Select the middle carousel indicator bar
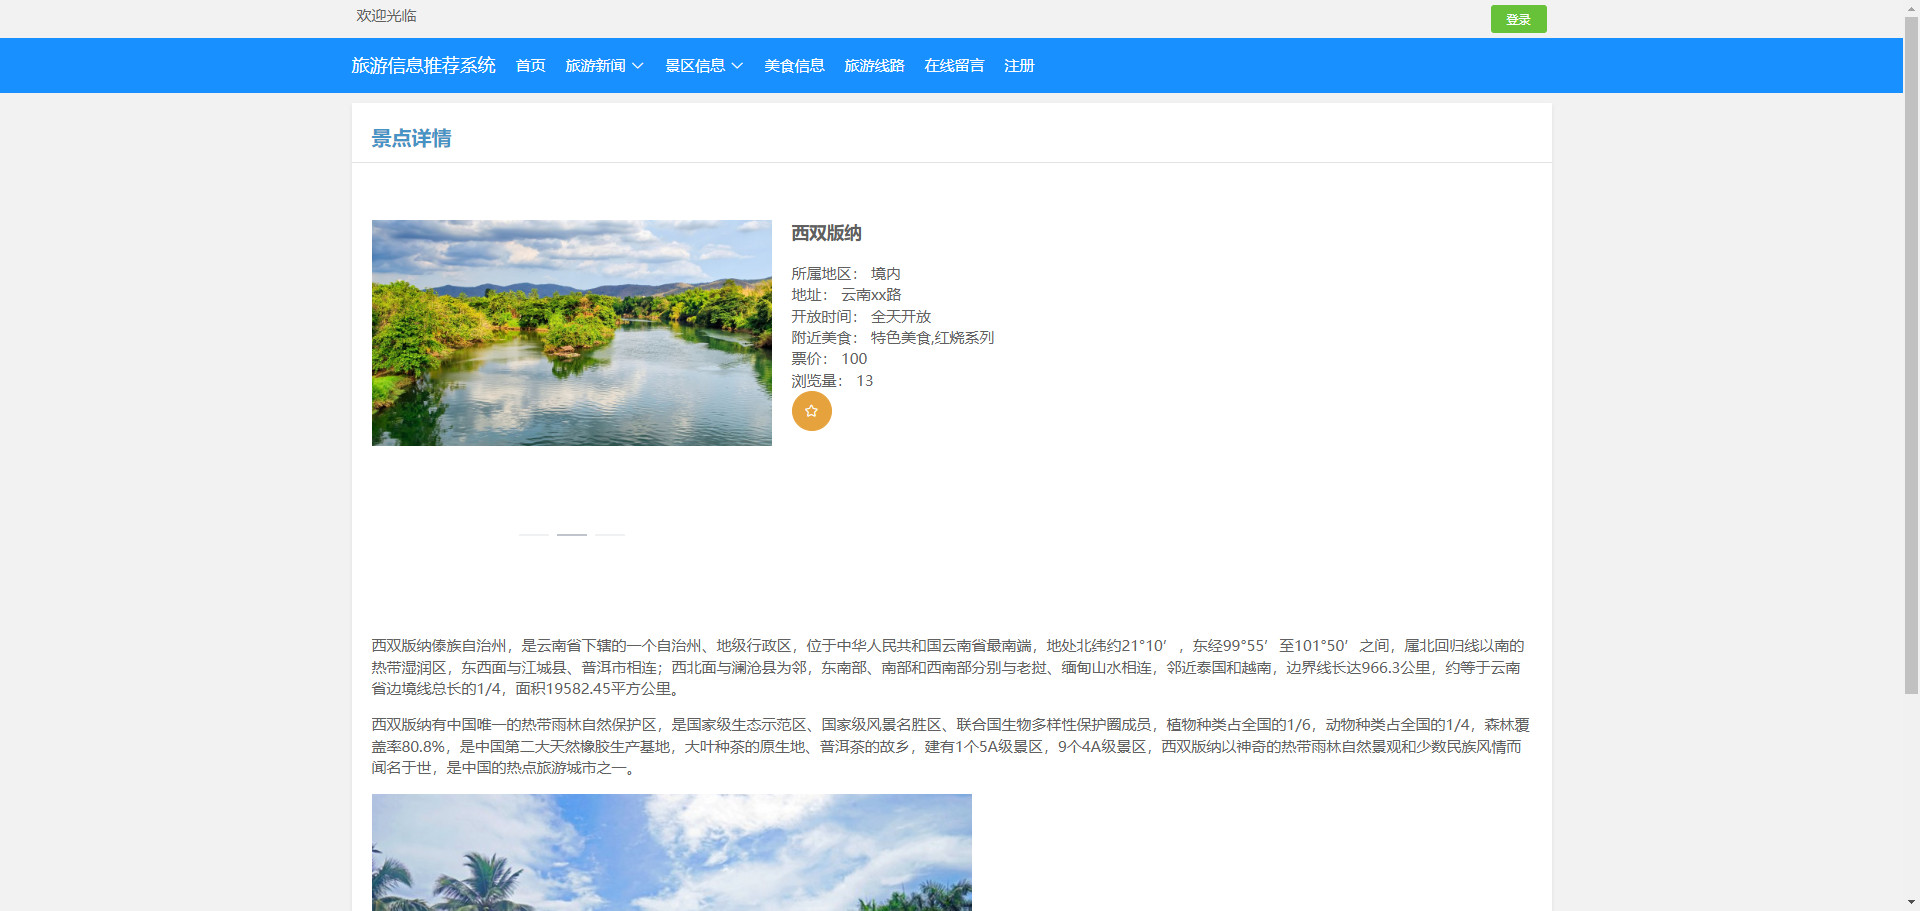The width and height of the screenshot is (1920, 911). [x=572, y=535]
